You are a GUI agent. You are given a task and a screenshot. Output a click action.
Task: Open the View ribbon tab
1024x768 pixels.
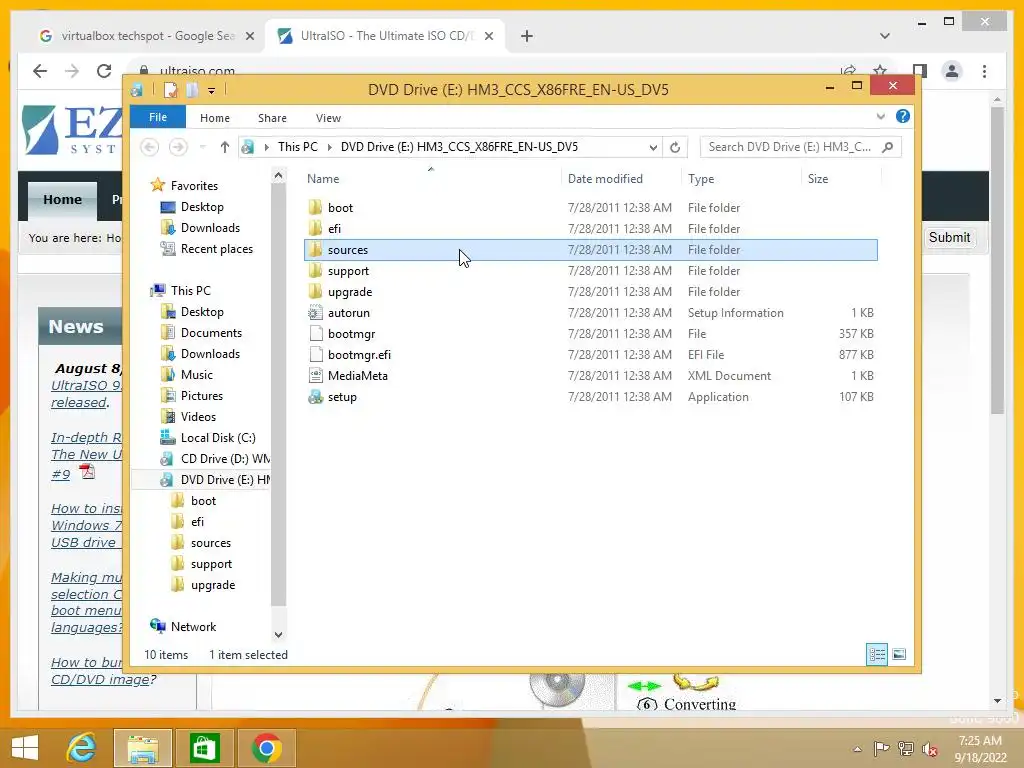(x=328, y=118)
